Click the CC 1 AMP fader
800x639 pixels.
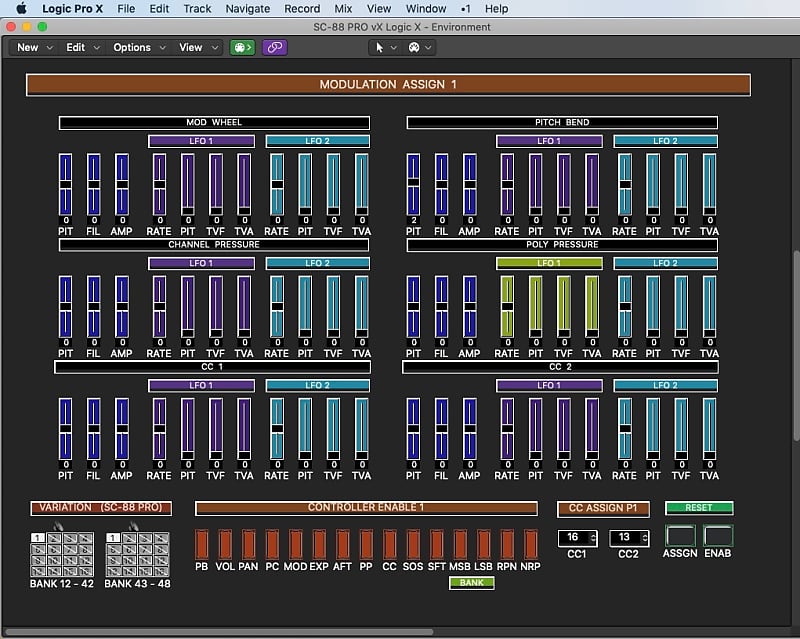coord(122,429)
